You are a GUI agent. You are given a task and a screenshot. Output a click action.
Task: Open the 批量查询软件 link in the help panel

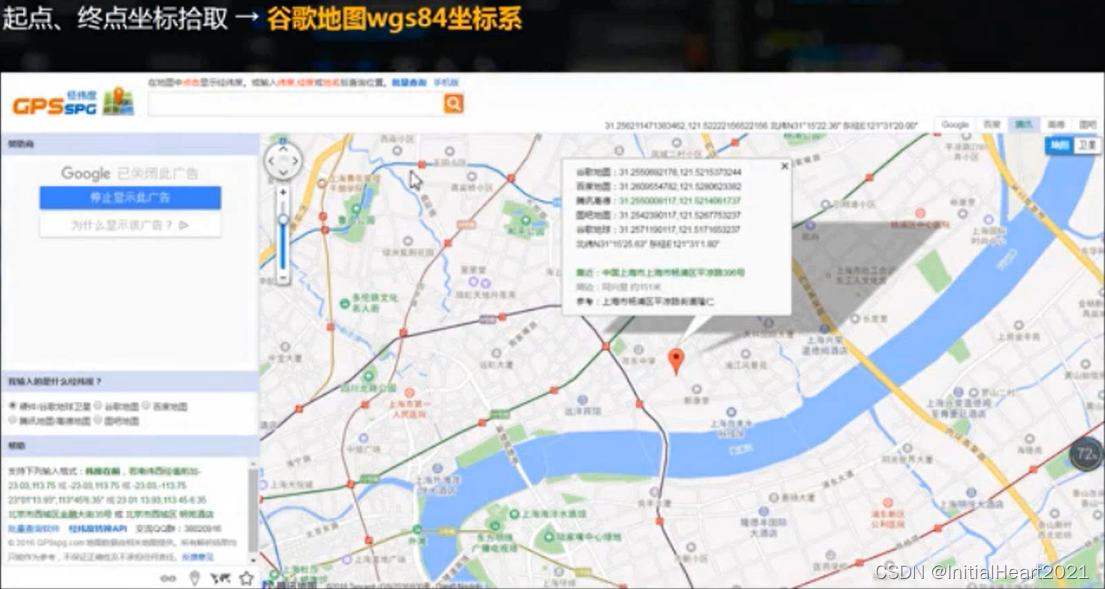pyautogui.click(x=34, y=528)
